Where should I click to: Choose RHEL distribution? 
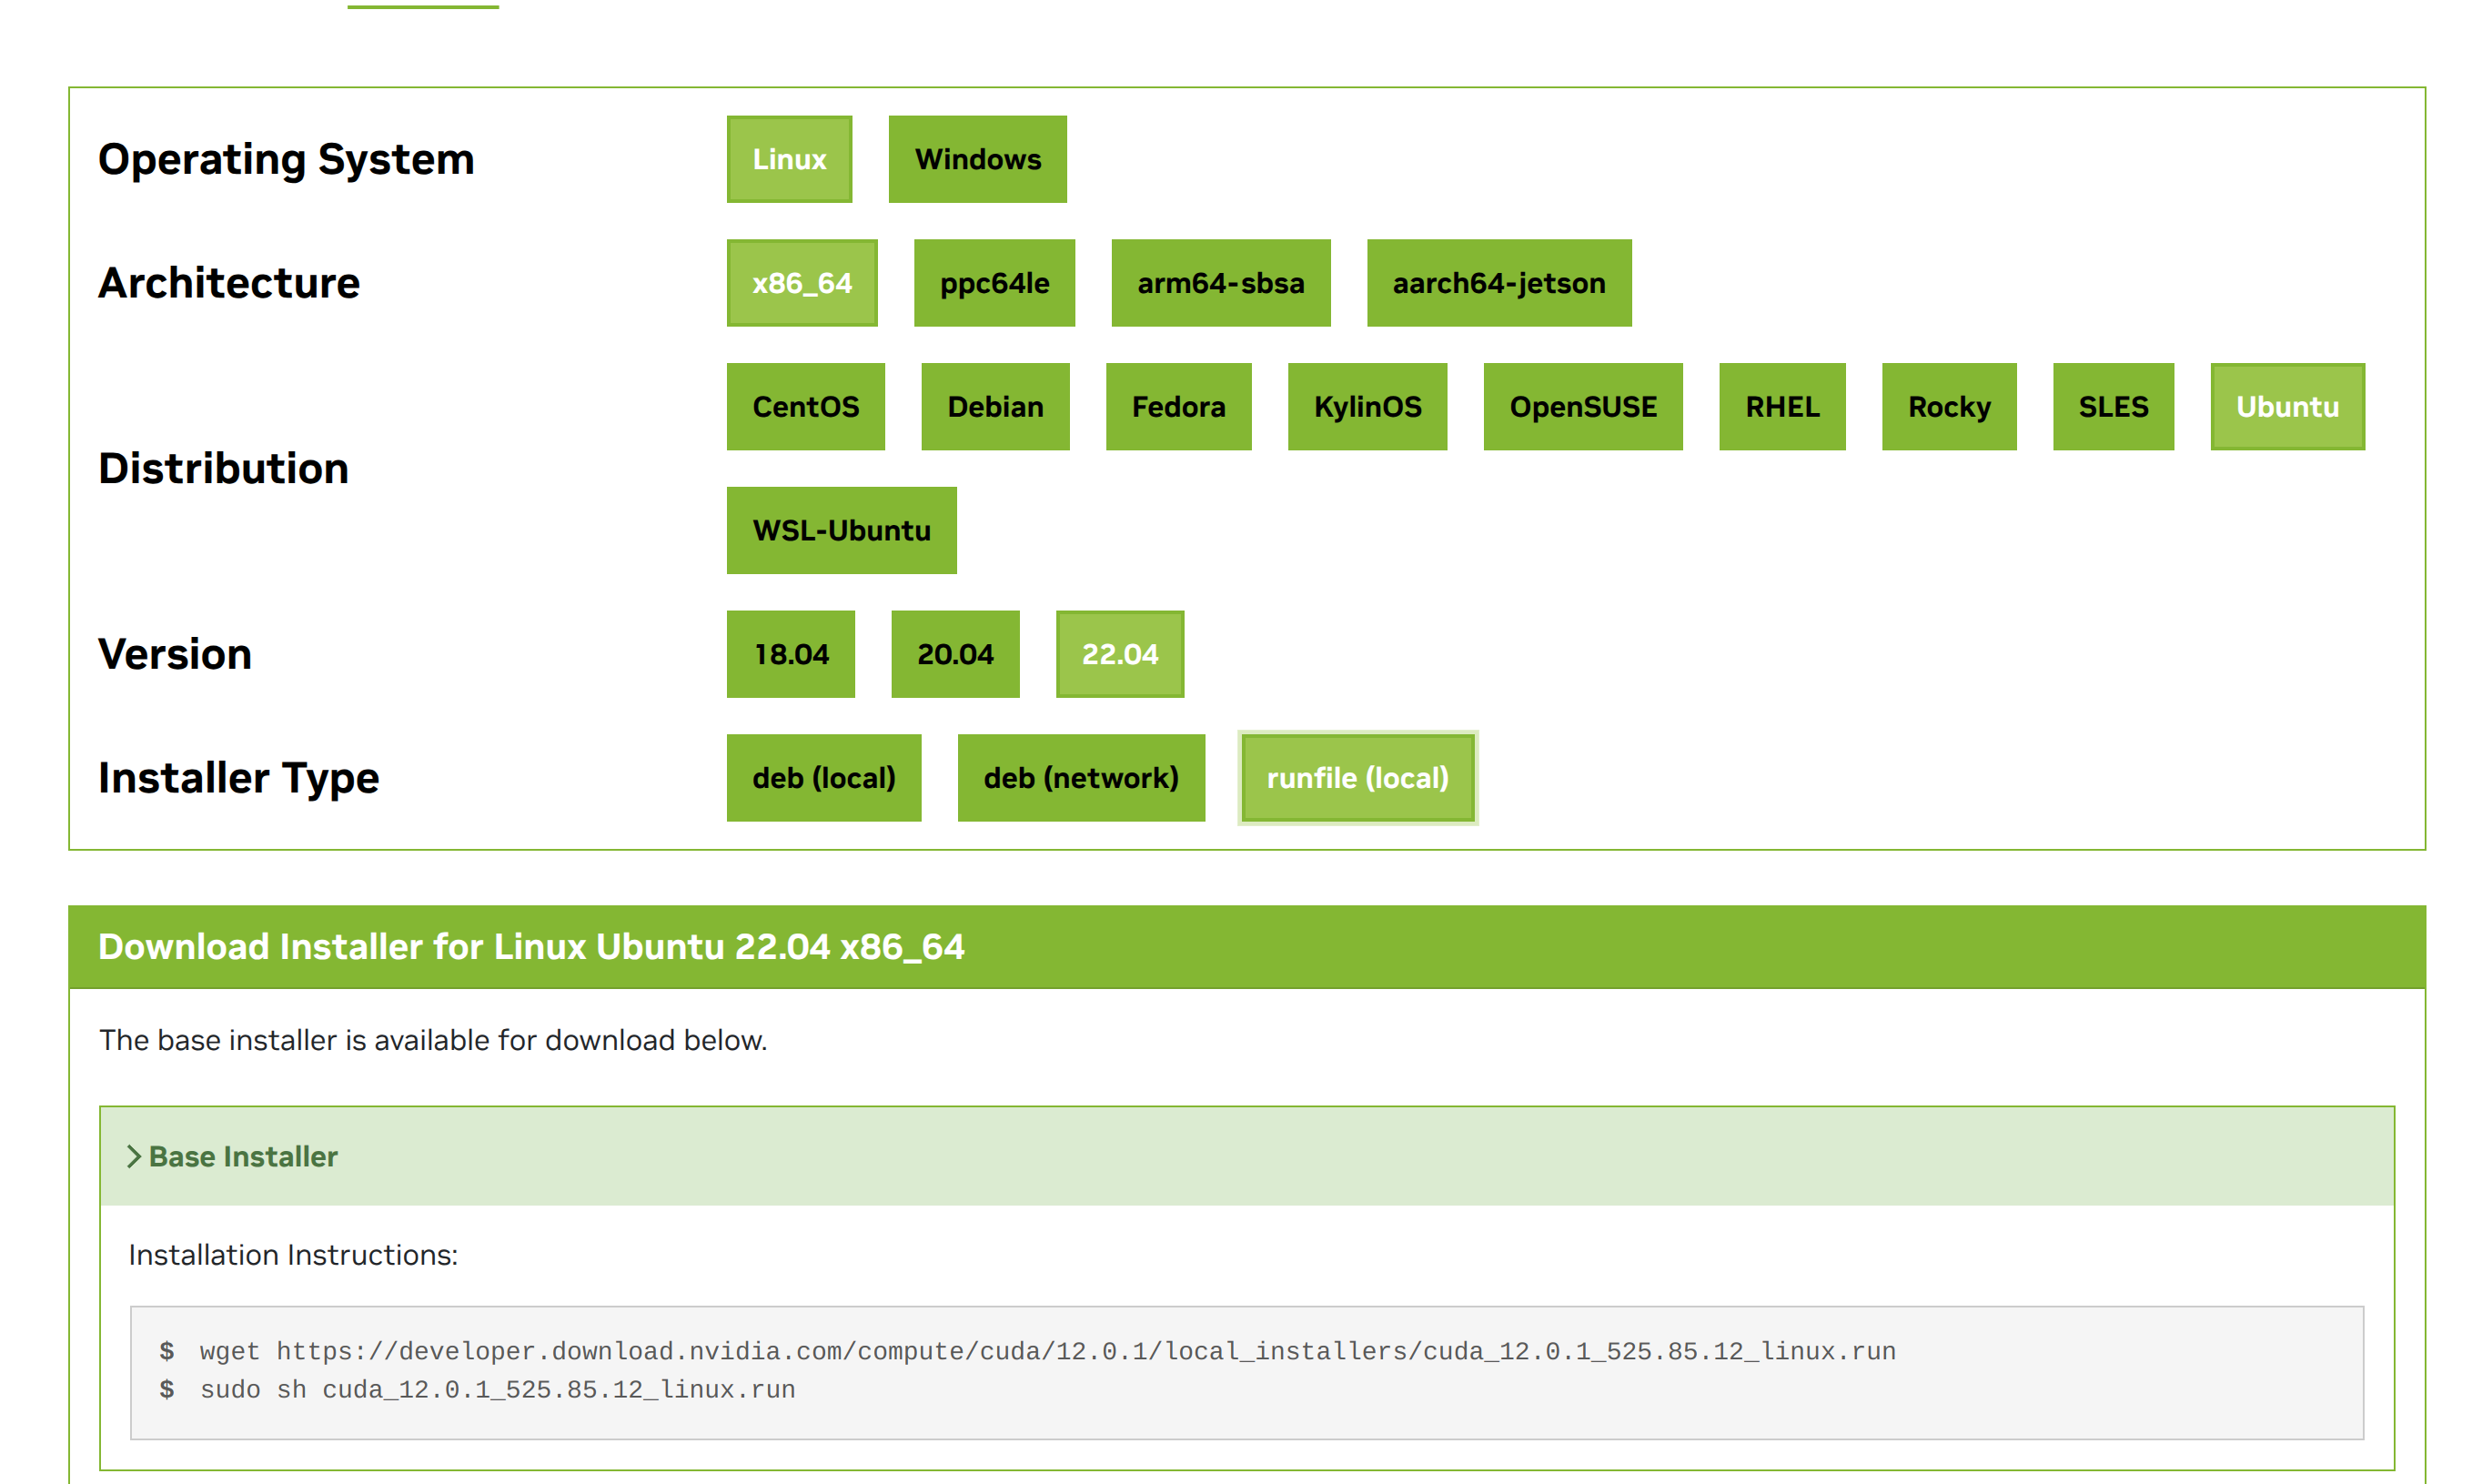click(1781, 407)
